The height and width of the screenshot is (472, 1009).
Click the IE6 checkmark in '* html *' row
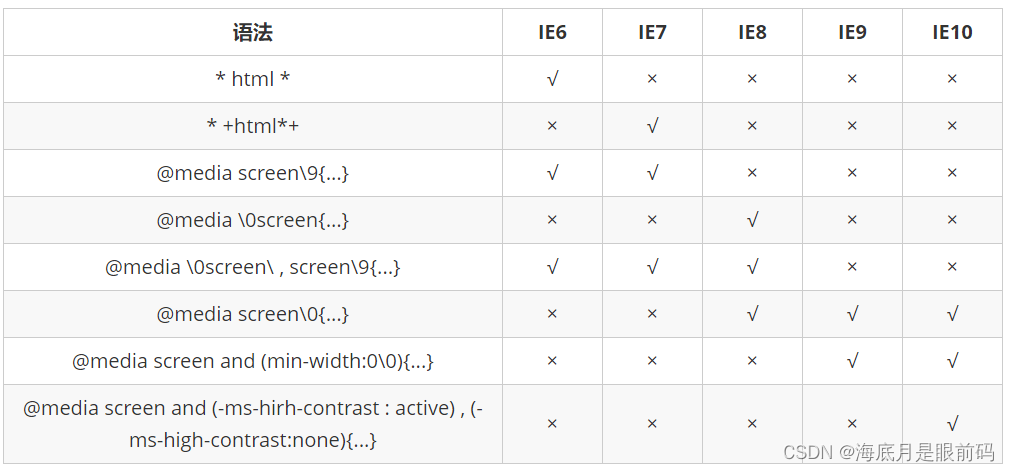[552, 79]
